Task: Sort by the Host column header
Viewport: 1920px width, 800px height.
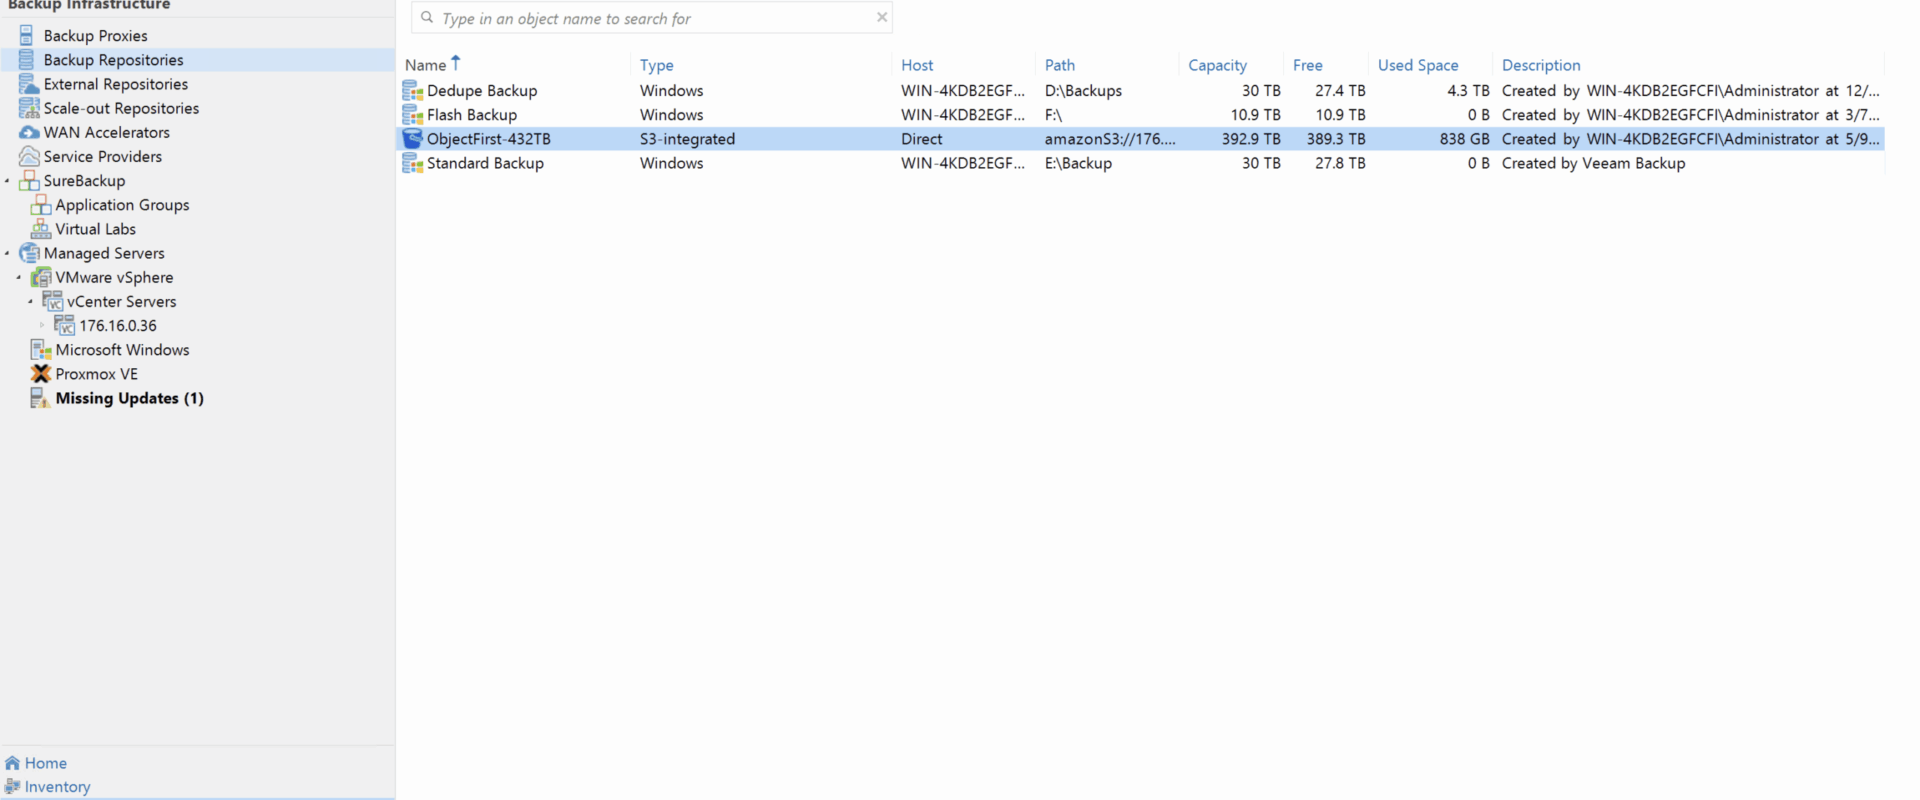Action: click(x=917, y=65)
